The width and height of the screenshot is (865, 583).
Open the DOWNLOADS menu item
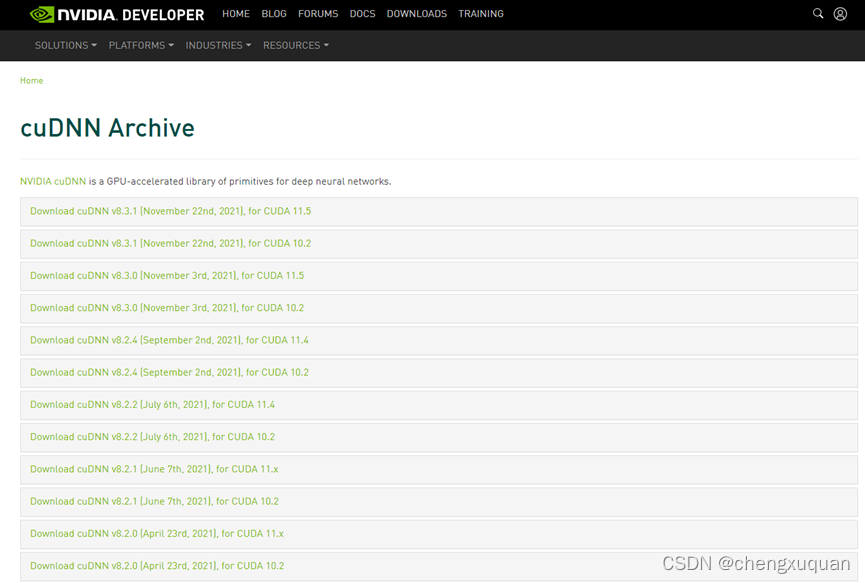click(417, 14)
